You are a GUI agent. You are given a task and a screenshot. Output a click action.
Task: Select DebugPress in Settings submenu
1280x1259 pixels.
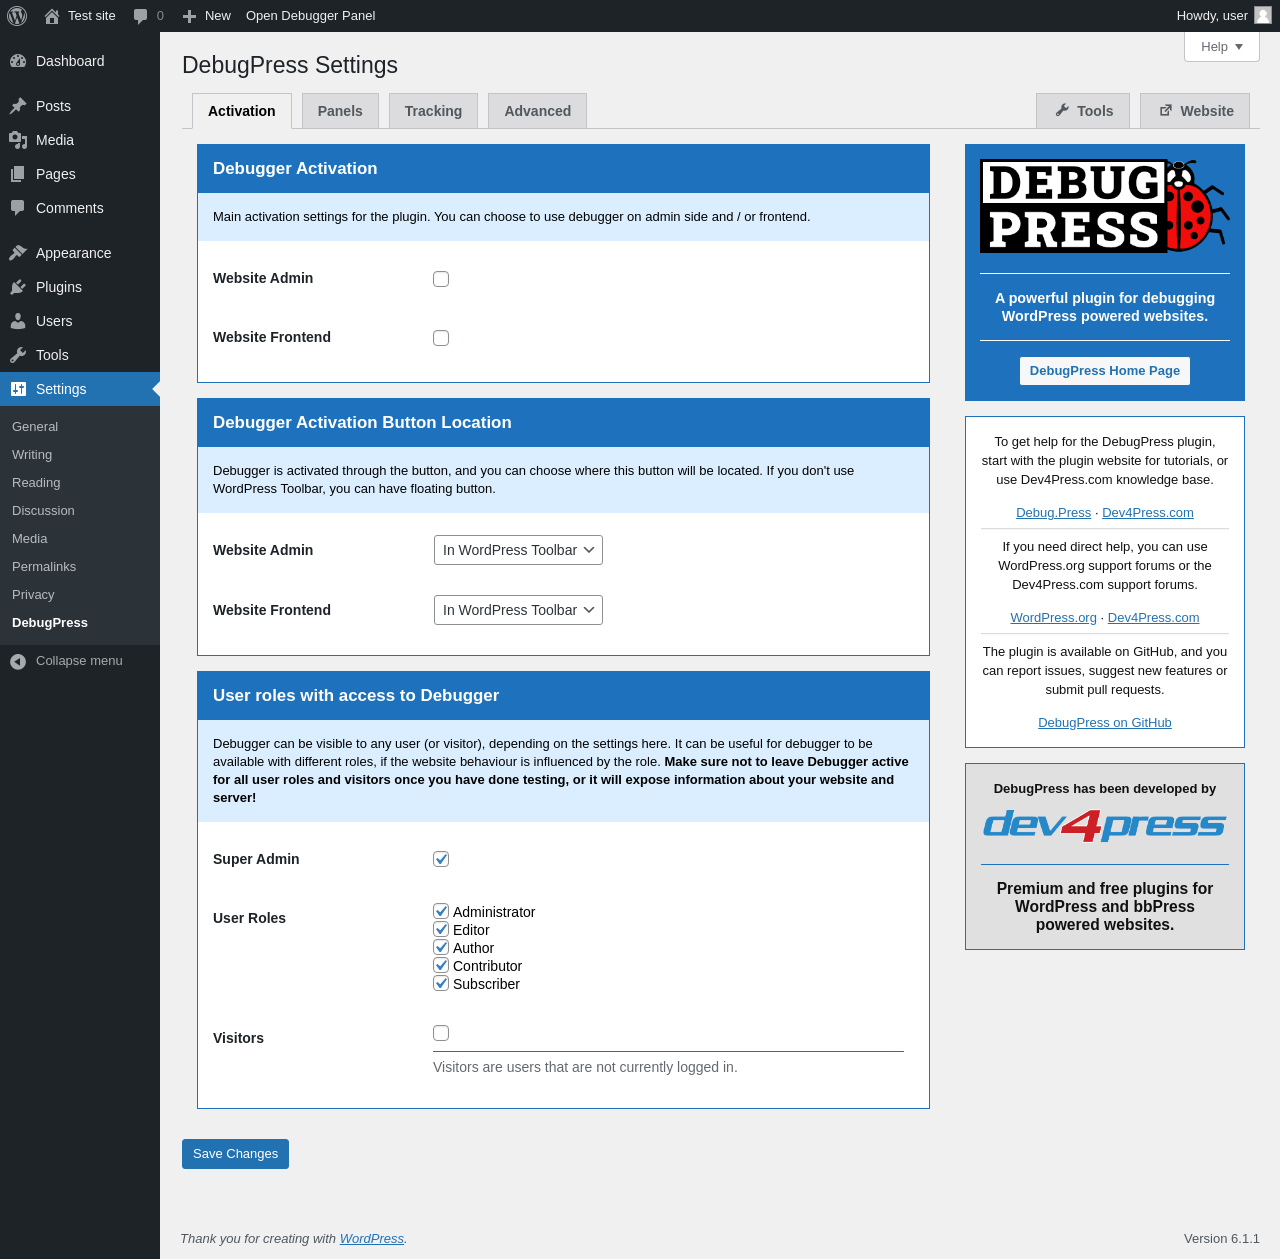(x=50, y=622)
